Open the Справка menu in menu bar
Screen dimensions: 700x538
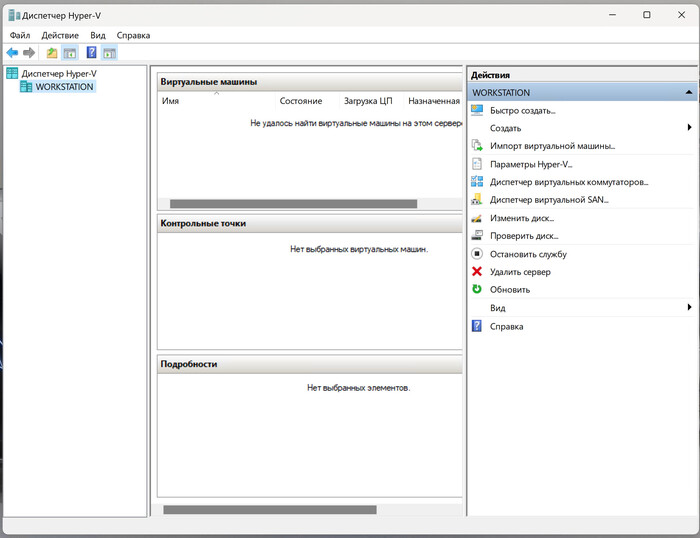(x=133, y=35)
